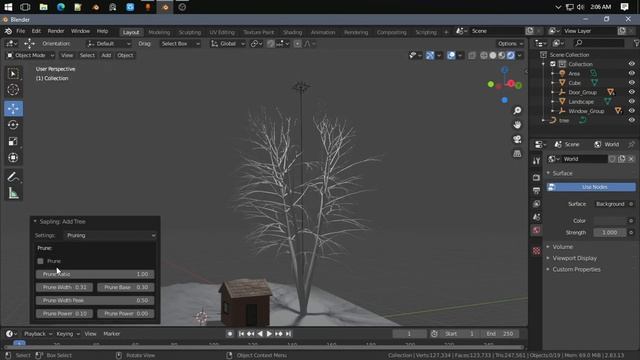Screen dimensions: 640x360
Task: Hide the Landscape object
Action: [631, 102]
